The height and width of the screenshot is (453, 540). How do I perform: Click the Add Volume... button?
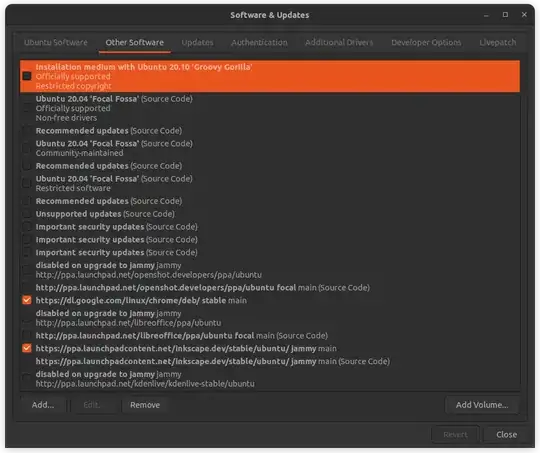pyautogui.click(x=482, y=405)
